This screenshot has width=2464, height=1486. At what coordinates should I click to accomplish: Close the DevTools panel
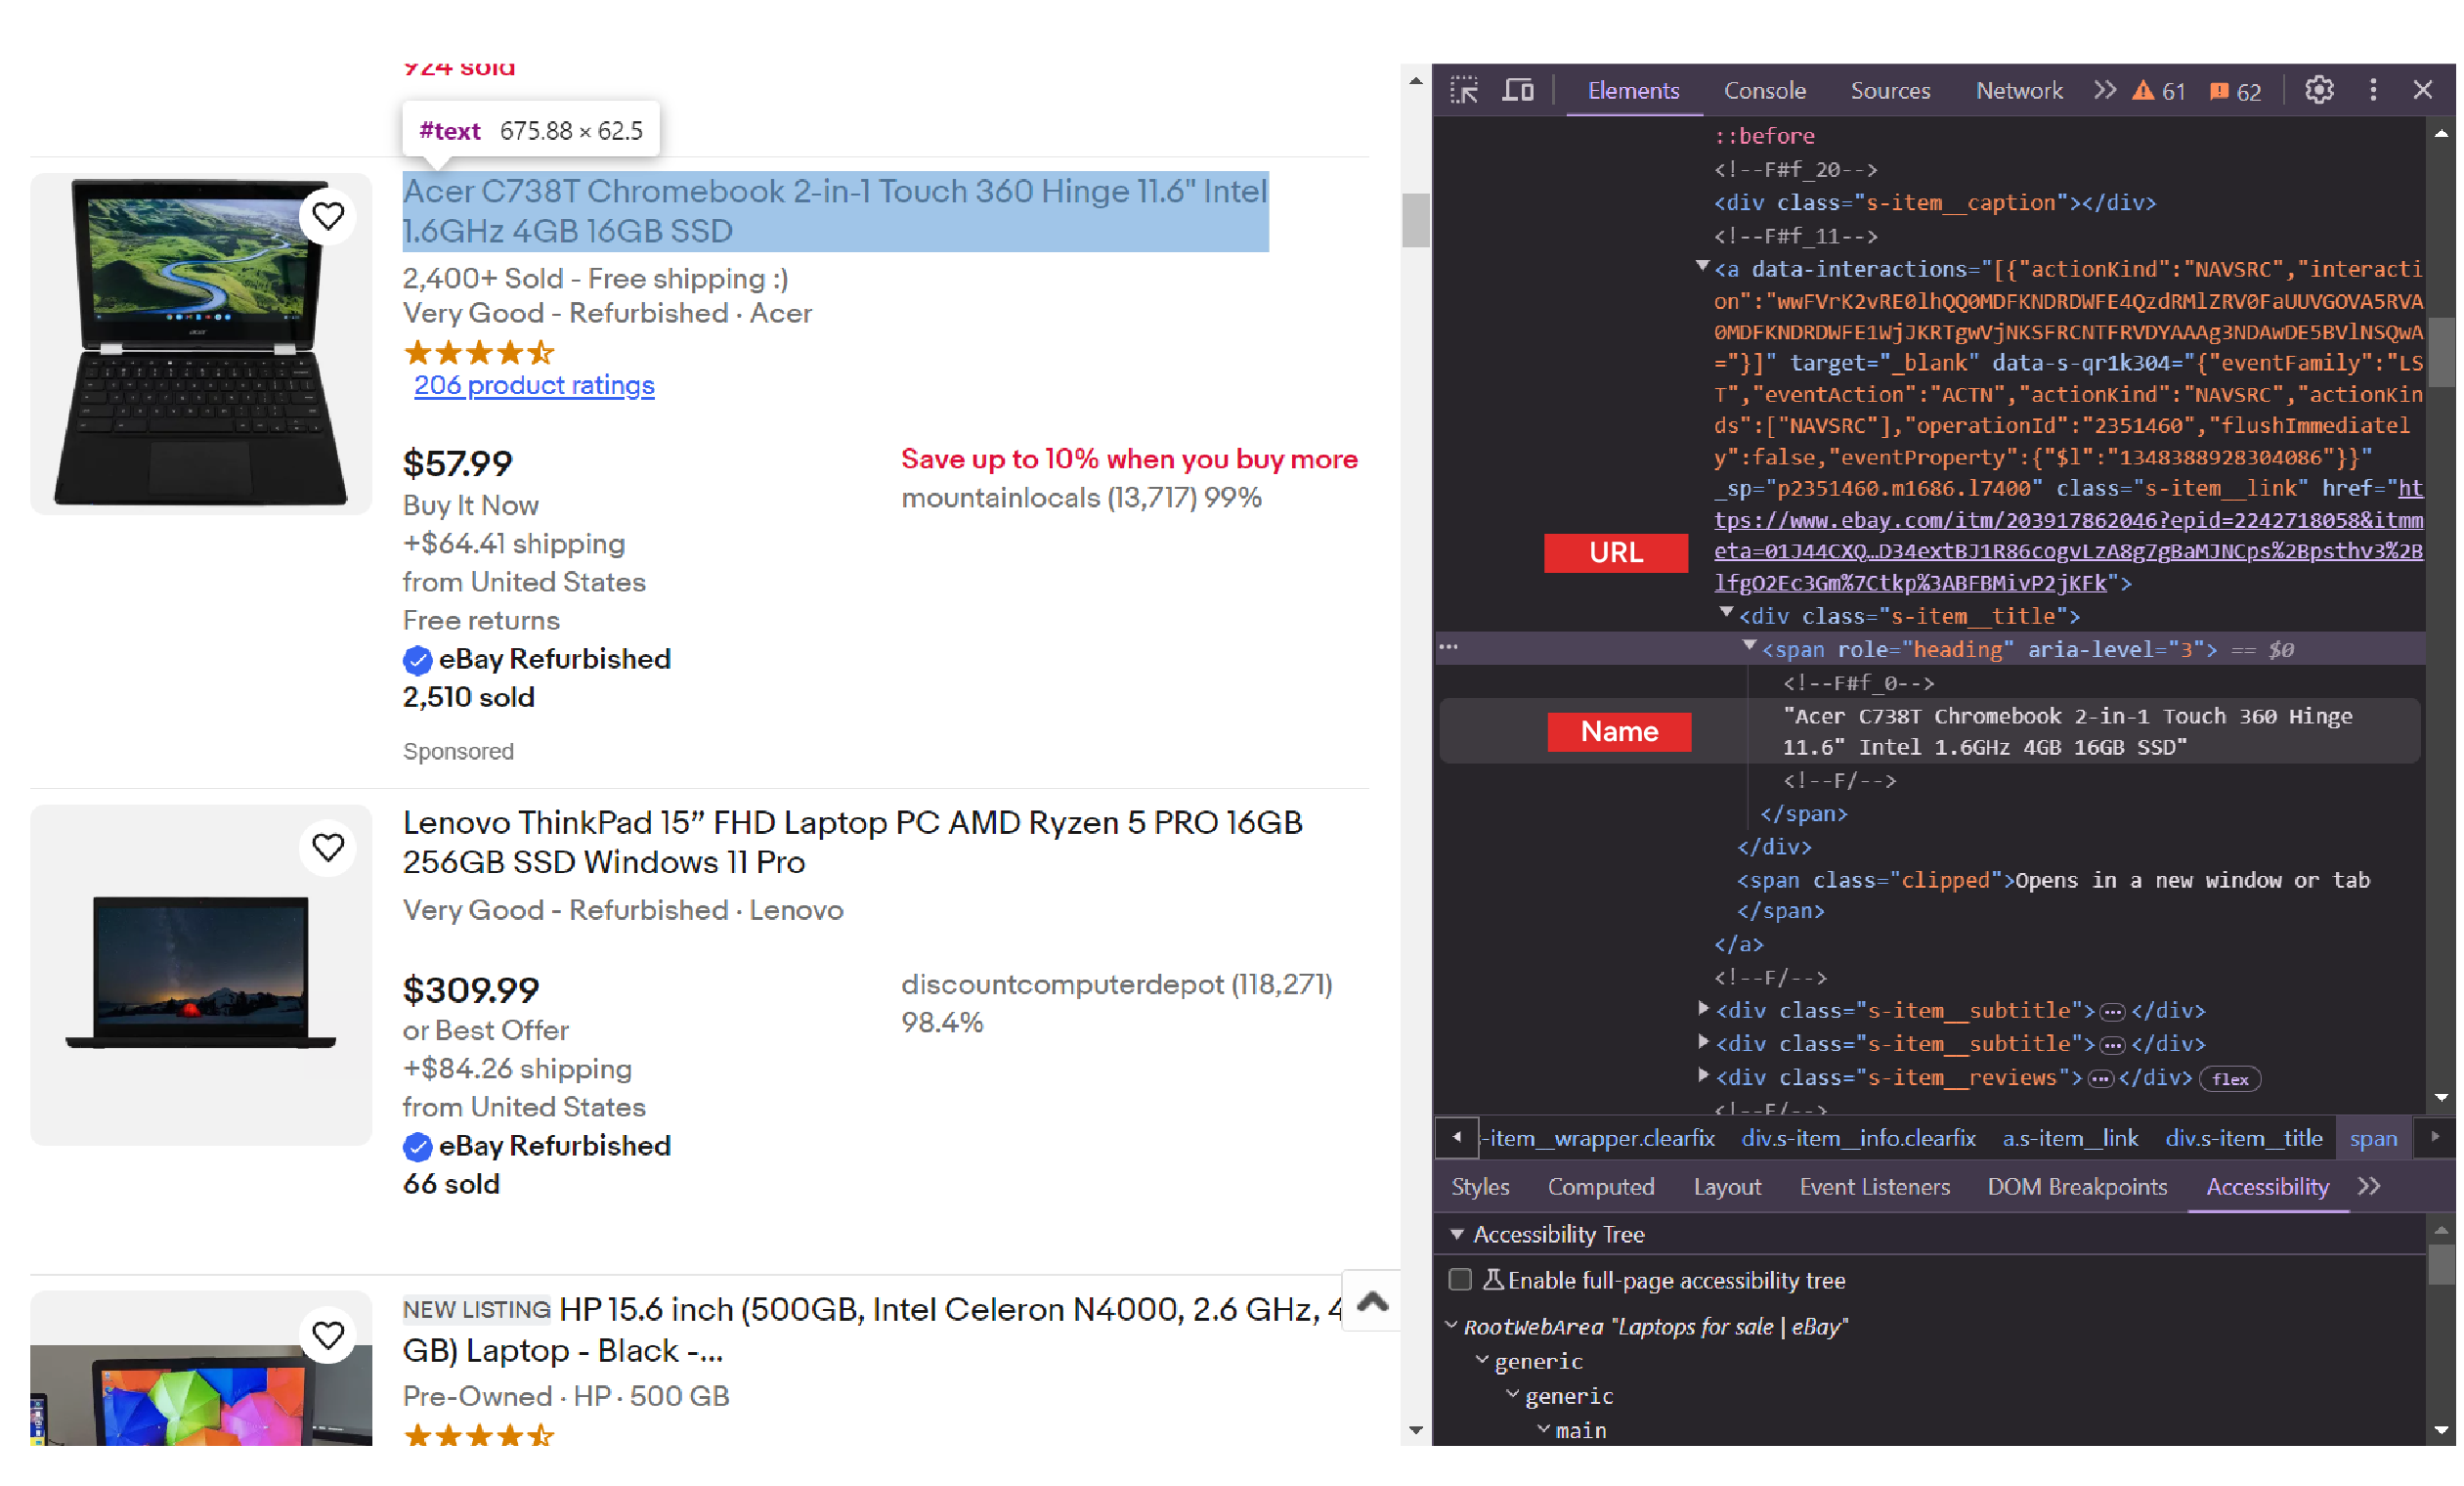2423,90
